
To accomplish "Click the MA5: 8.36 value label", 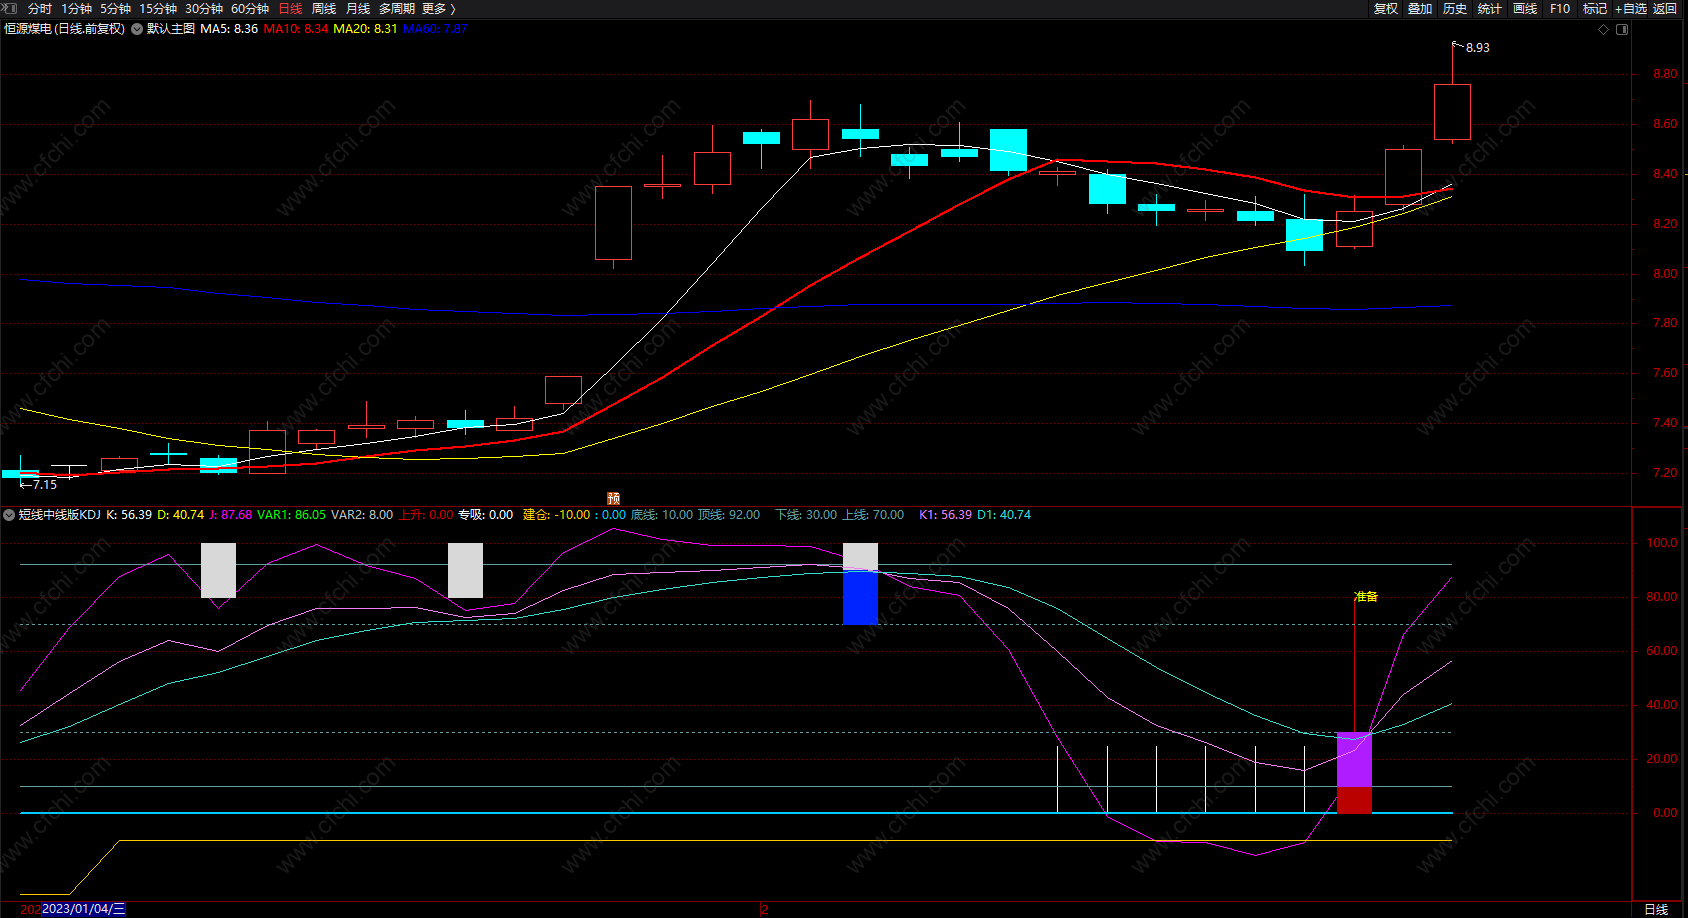I will click(229, 29).
